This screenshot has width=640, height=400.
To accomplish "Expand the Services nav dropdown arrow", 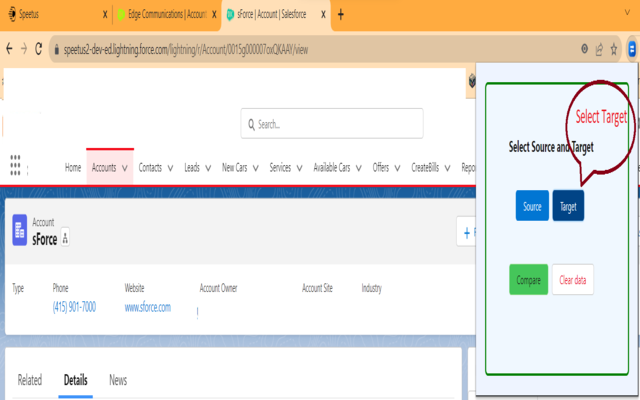I will [299, 168].
